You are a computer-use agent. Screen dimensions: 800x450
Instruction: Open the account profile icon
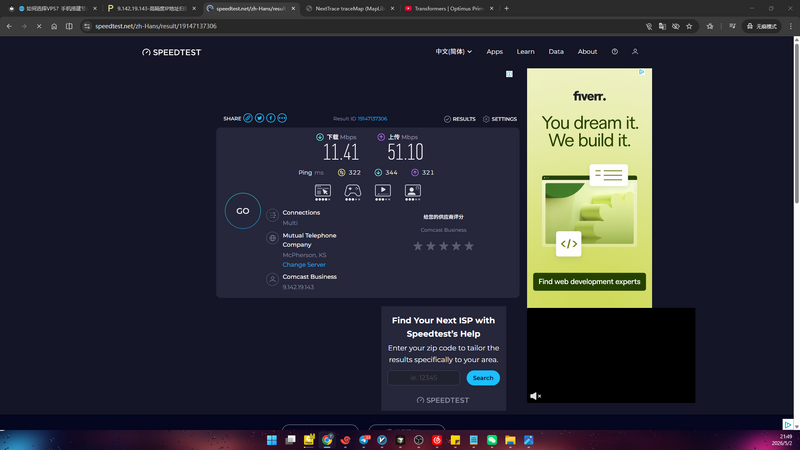[x=635, y=52]
